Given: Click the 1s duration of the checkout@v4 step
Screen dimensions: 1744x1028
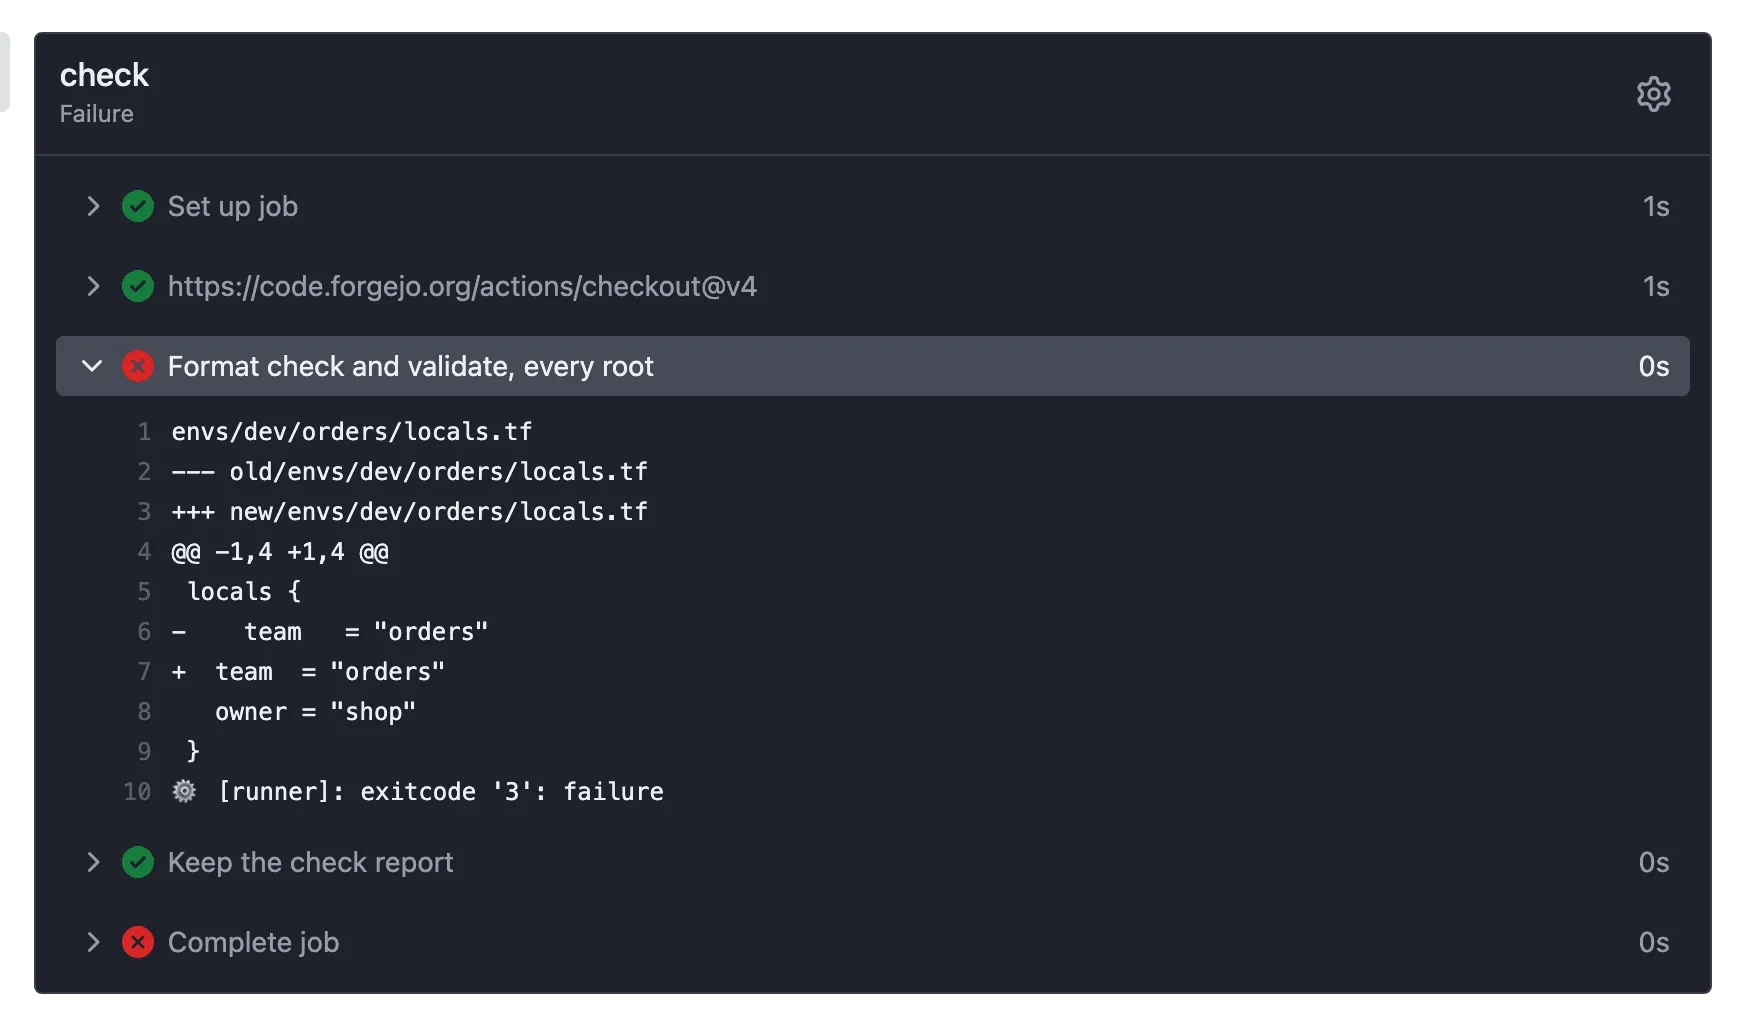Looking at the screenshot, I should tap(1656, 286).
